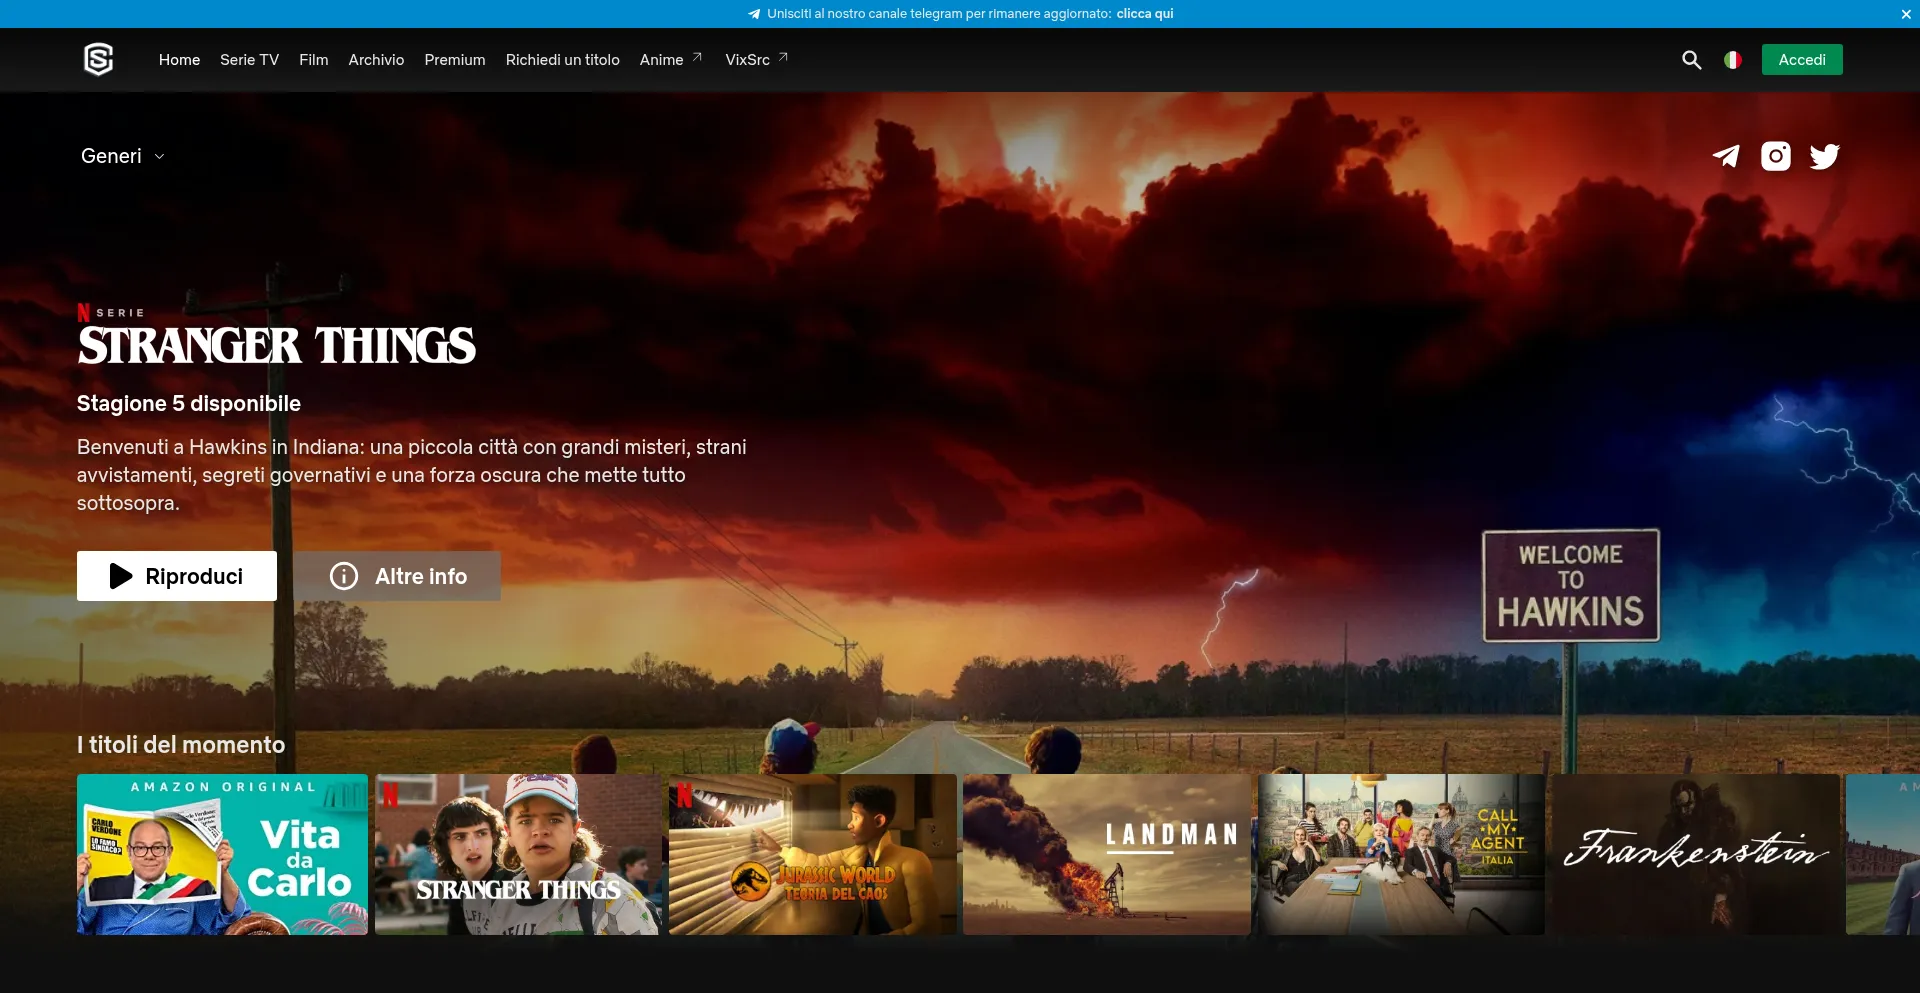Image resolution: width=1920 pixels, height=993 pixels.
Task: Click the Italian flag language icon
Action: click(1733, 60)
